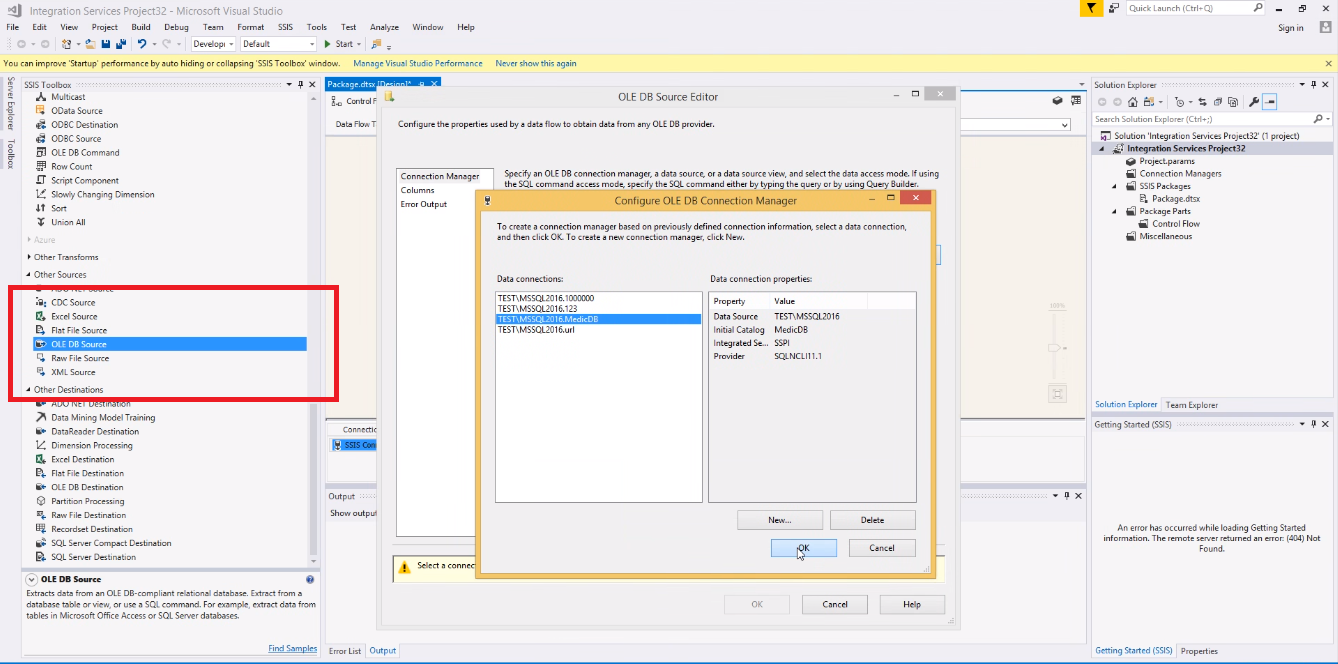Toggle auto-hide pin on SSIS Toolbox panel

coord(299,85)
